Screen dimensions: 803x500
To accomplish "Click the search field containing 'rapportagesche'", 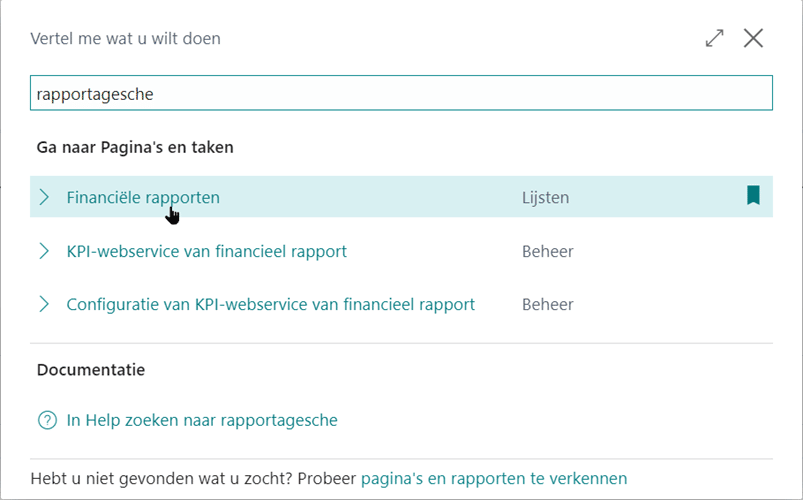I will 401,94.
